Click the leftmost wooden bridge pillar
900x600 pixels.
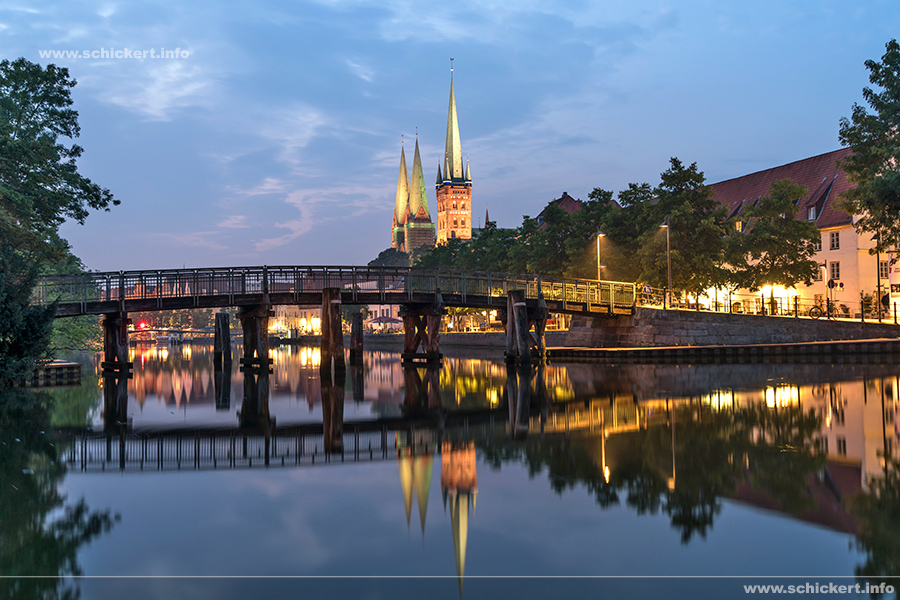click(x=116, y=342)
